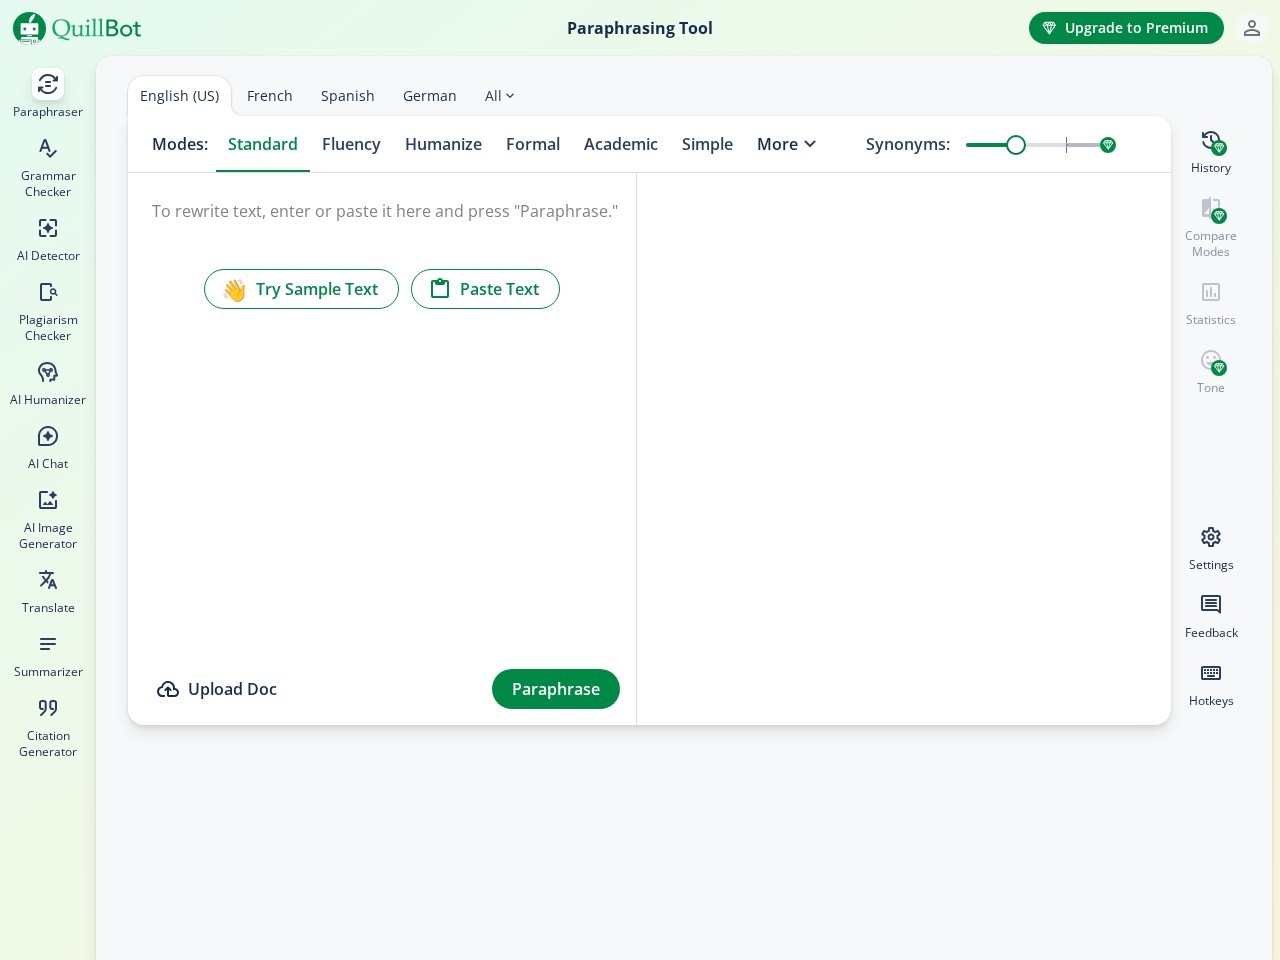Click the Synonyms slider handle
The height and width of the screenshot is (960, 1280).
click(1016, 145)
